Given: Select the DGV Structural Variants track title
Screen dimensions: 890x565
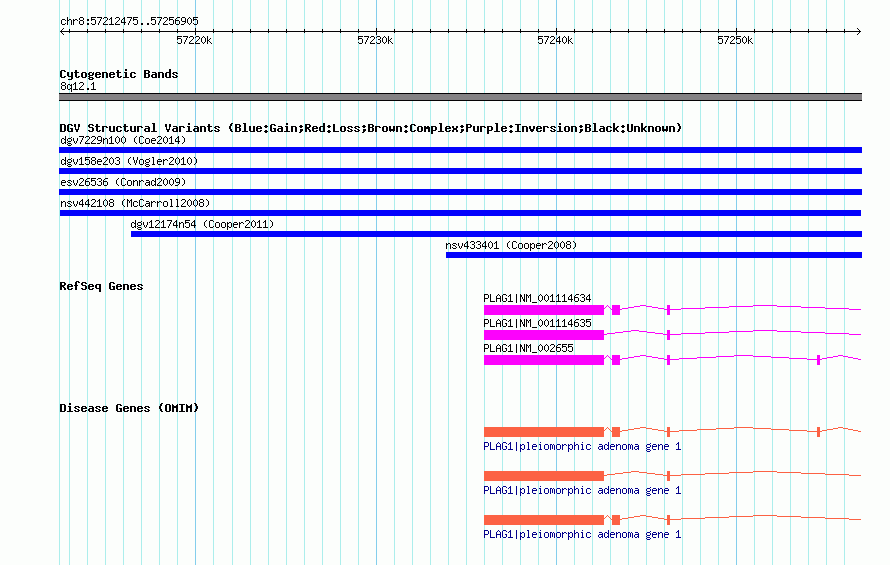Looking at the screenshot, I should [x=371, y=128].
